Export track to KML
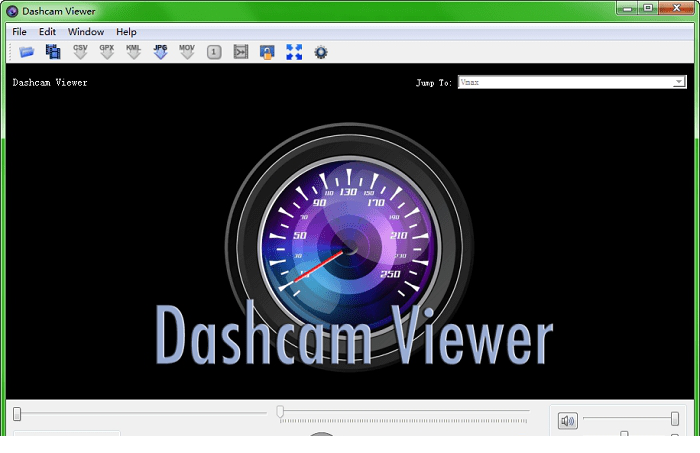700x453 pixels. [133, 52]
